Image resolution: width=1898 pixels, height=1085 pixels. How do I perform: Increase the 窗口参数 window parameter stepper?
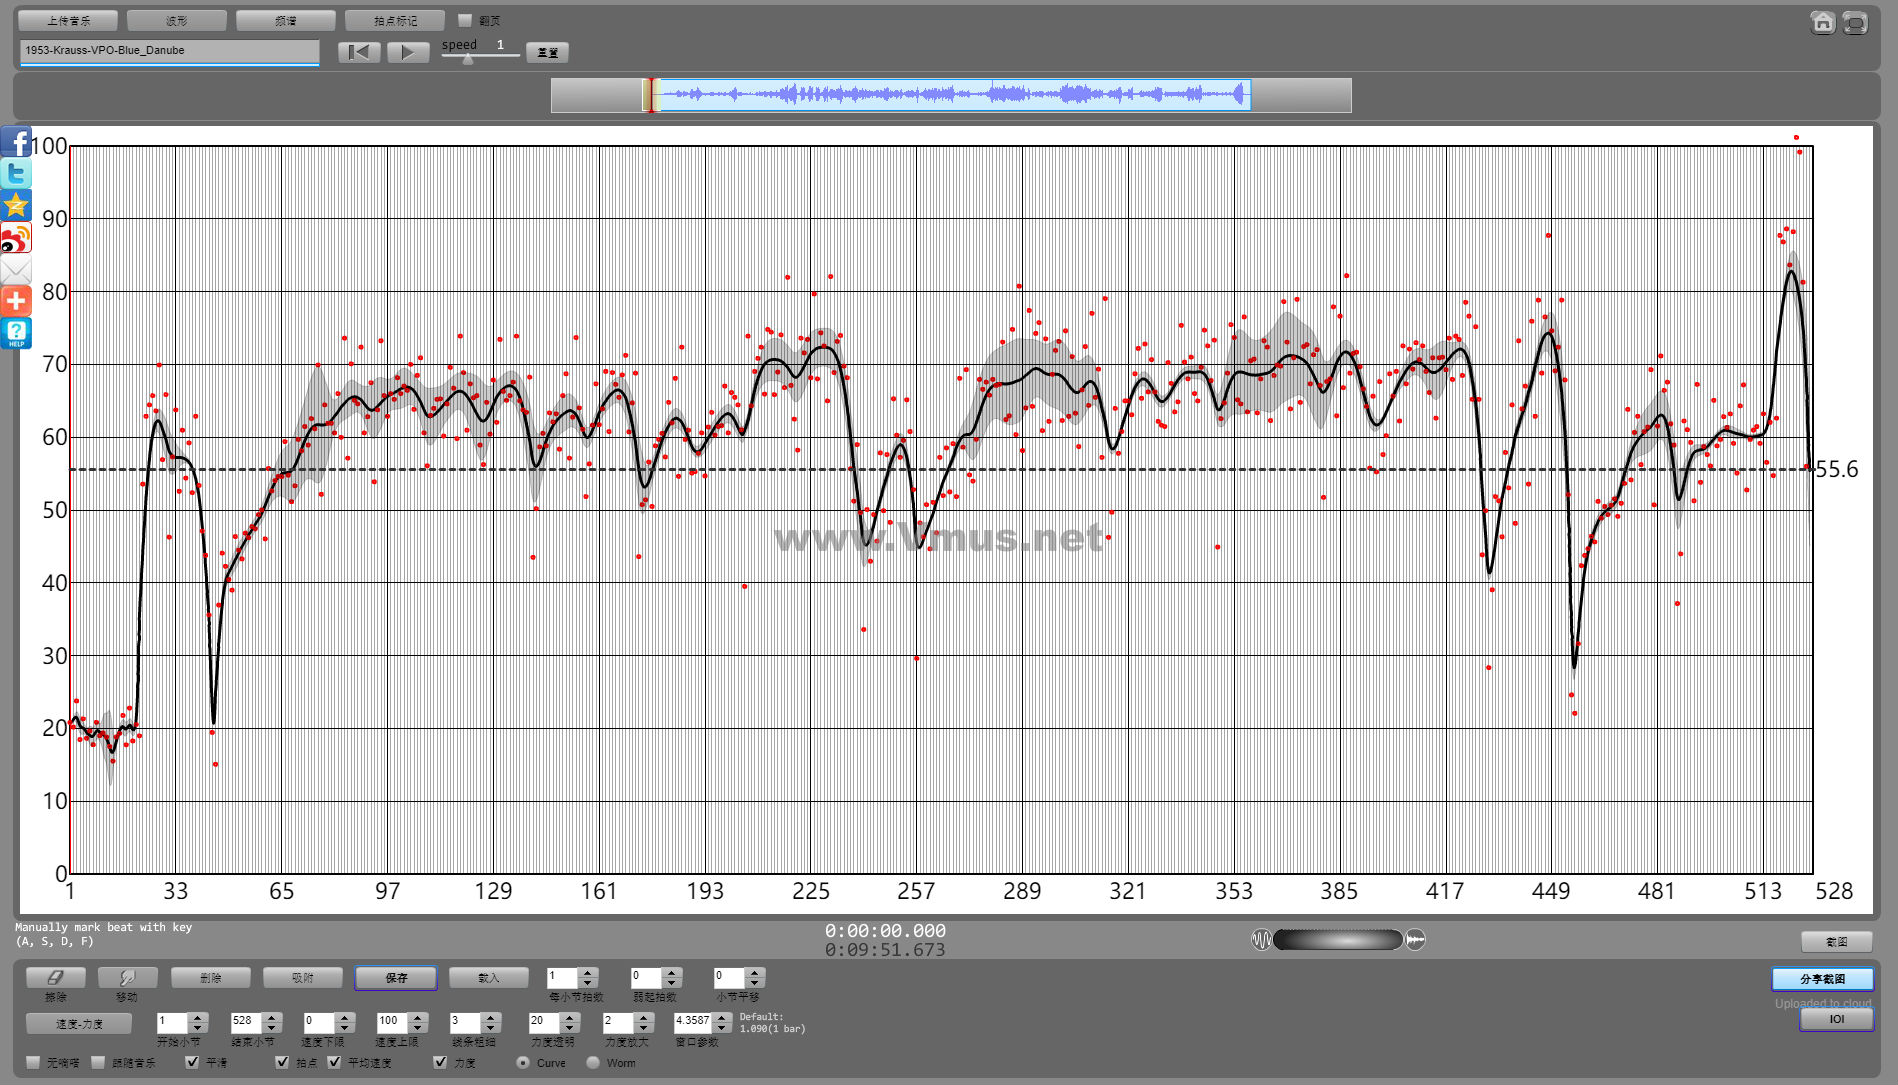[x=722, y=1017]
